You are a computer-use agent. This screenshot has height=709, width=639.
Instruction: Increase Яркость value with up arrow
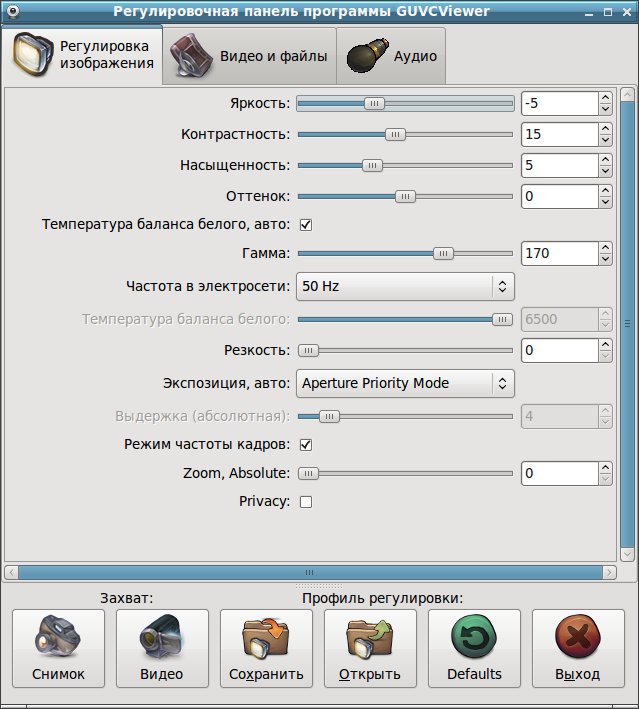pyautogui.click(x=606, y=97)
